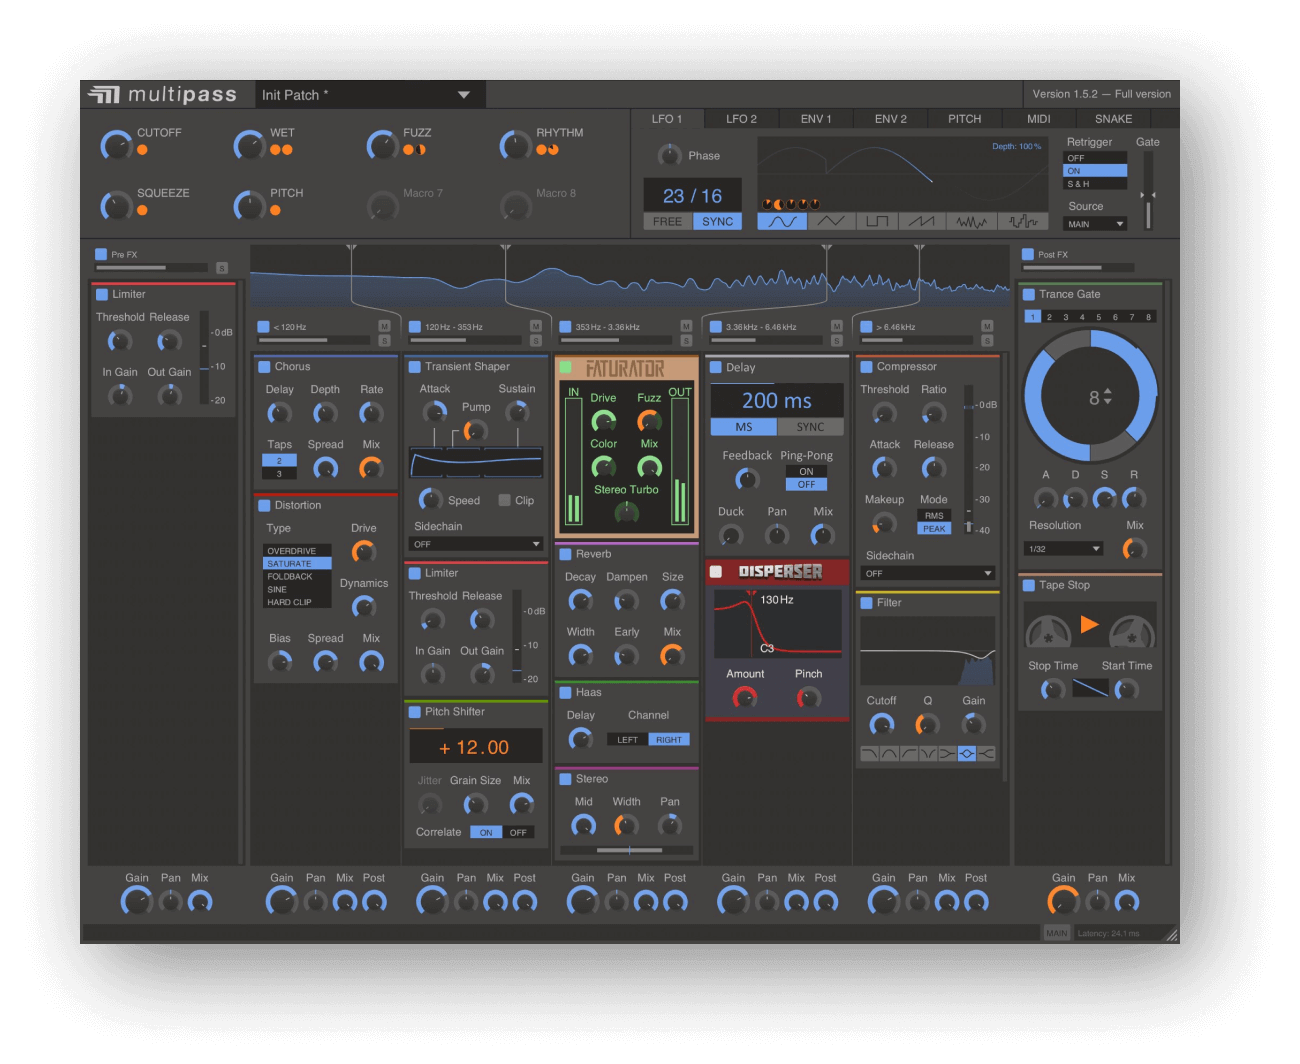Turn Ping-Pong ON in Delay
This screenshot has width=1300, height=1064.
coord(806,472)
